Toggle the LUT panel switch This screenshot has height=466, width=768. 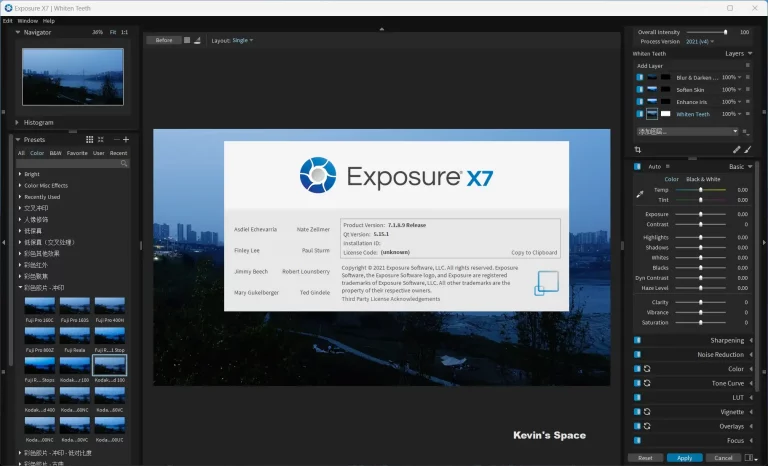point(637,397)
